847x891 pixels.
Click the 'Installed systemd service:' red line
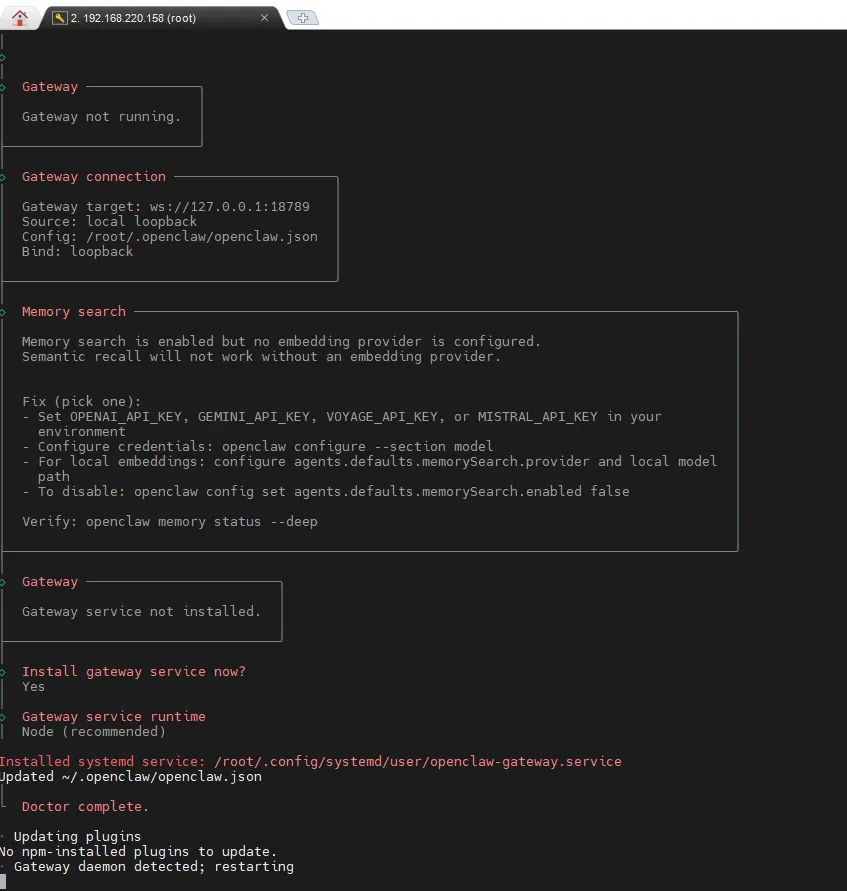[x=311, y=761]
